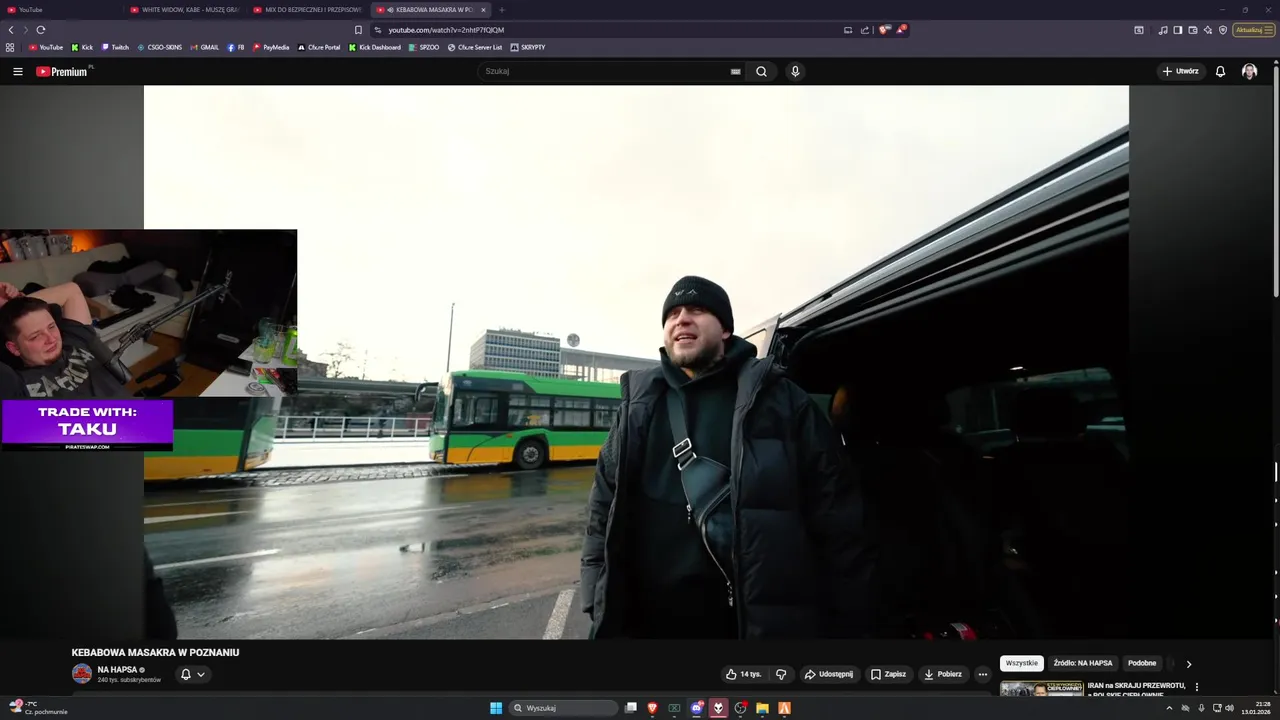Open Kick Dashboard bookmark
The width and height of the screenshot is (1280, 720).
point(375,47)
